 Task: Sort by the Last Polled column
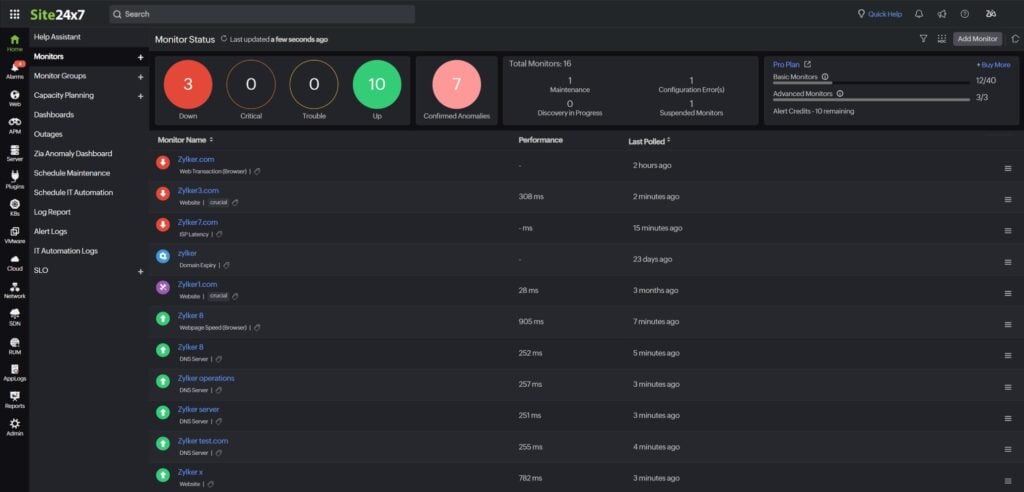pos(649,140)
